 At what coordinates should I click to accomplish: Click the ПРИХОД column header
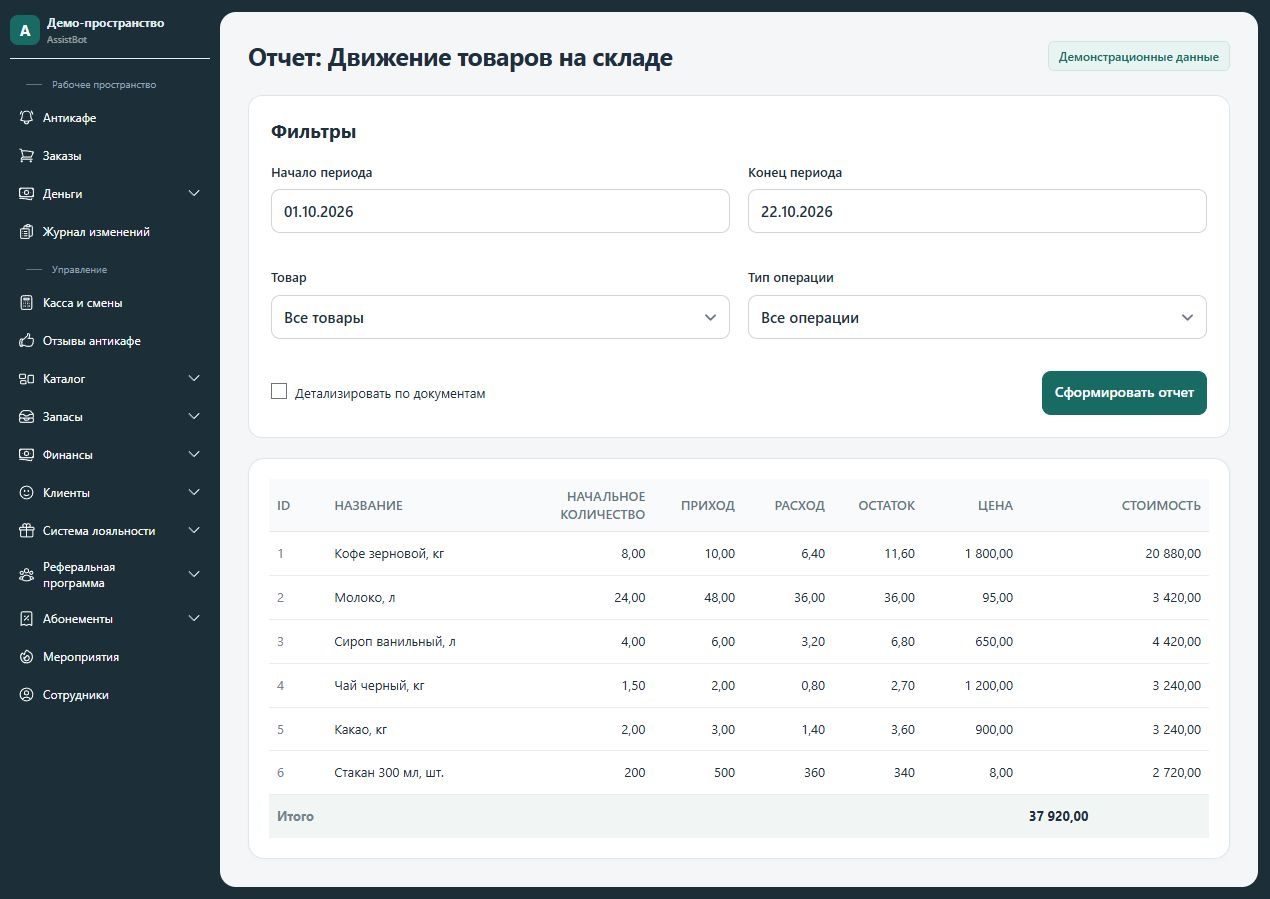[x=708, y=506]
